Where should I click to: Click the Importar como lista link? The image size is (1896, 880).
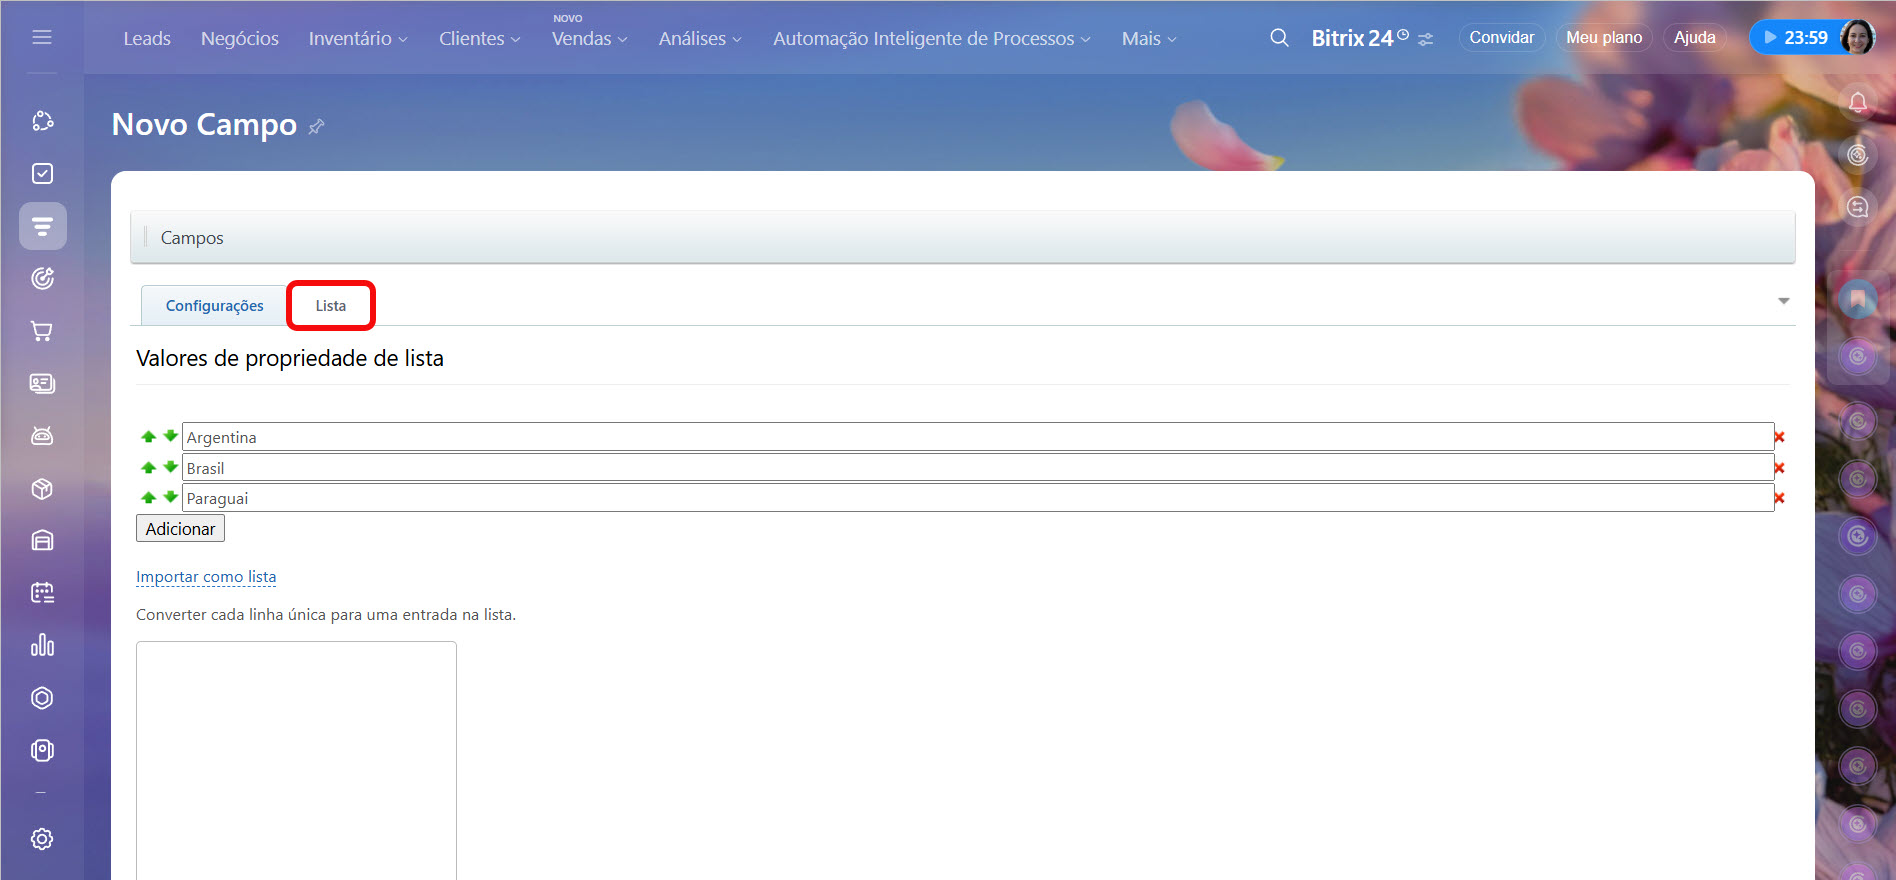[206, 577]
